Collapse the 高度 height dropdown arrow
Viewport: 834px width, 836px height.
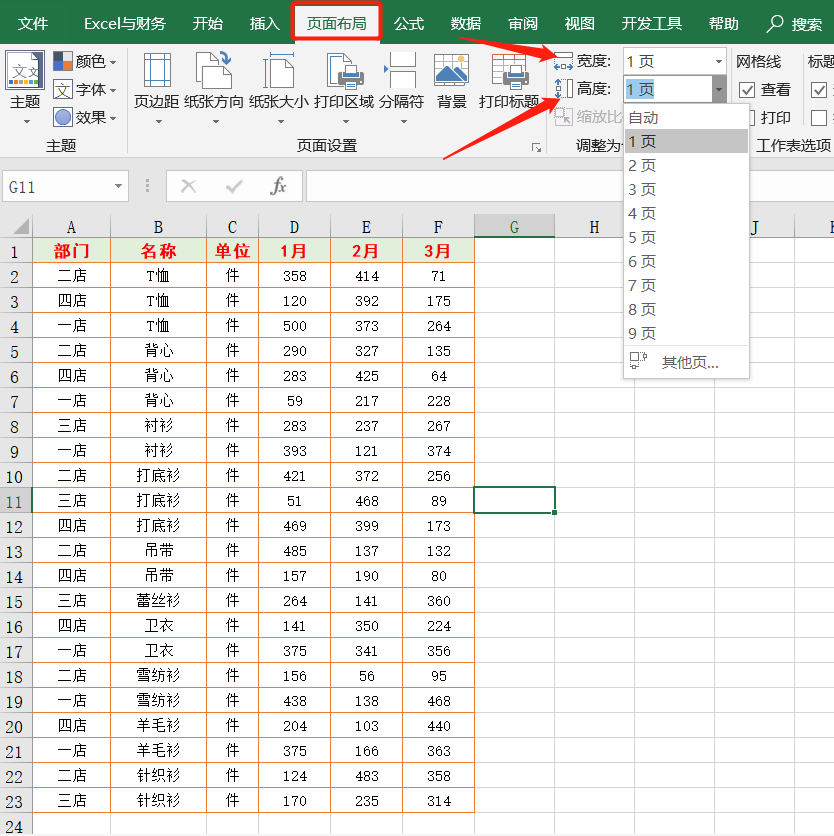[719, 89]
